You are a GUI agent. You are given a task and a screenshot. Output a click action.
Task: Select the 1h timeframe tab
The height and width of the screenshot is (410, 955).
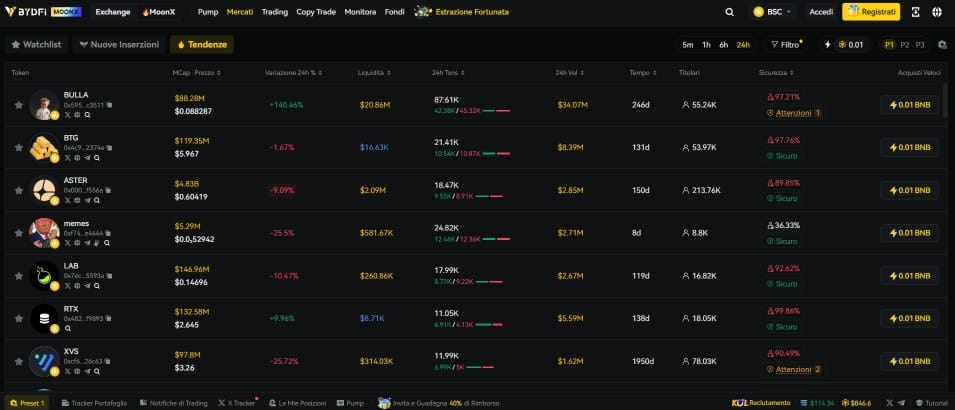coord(706,45)
